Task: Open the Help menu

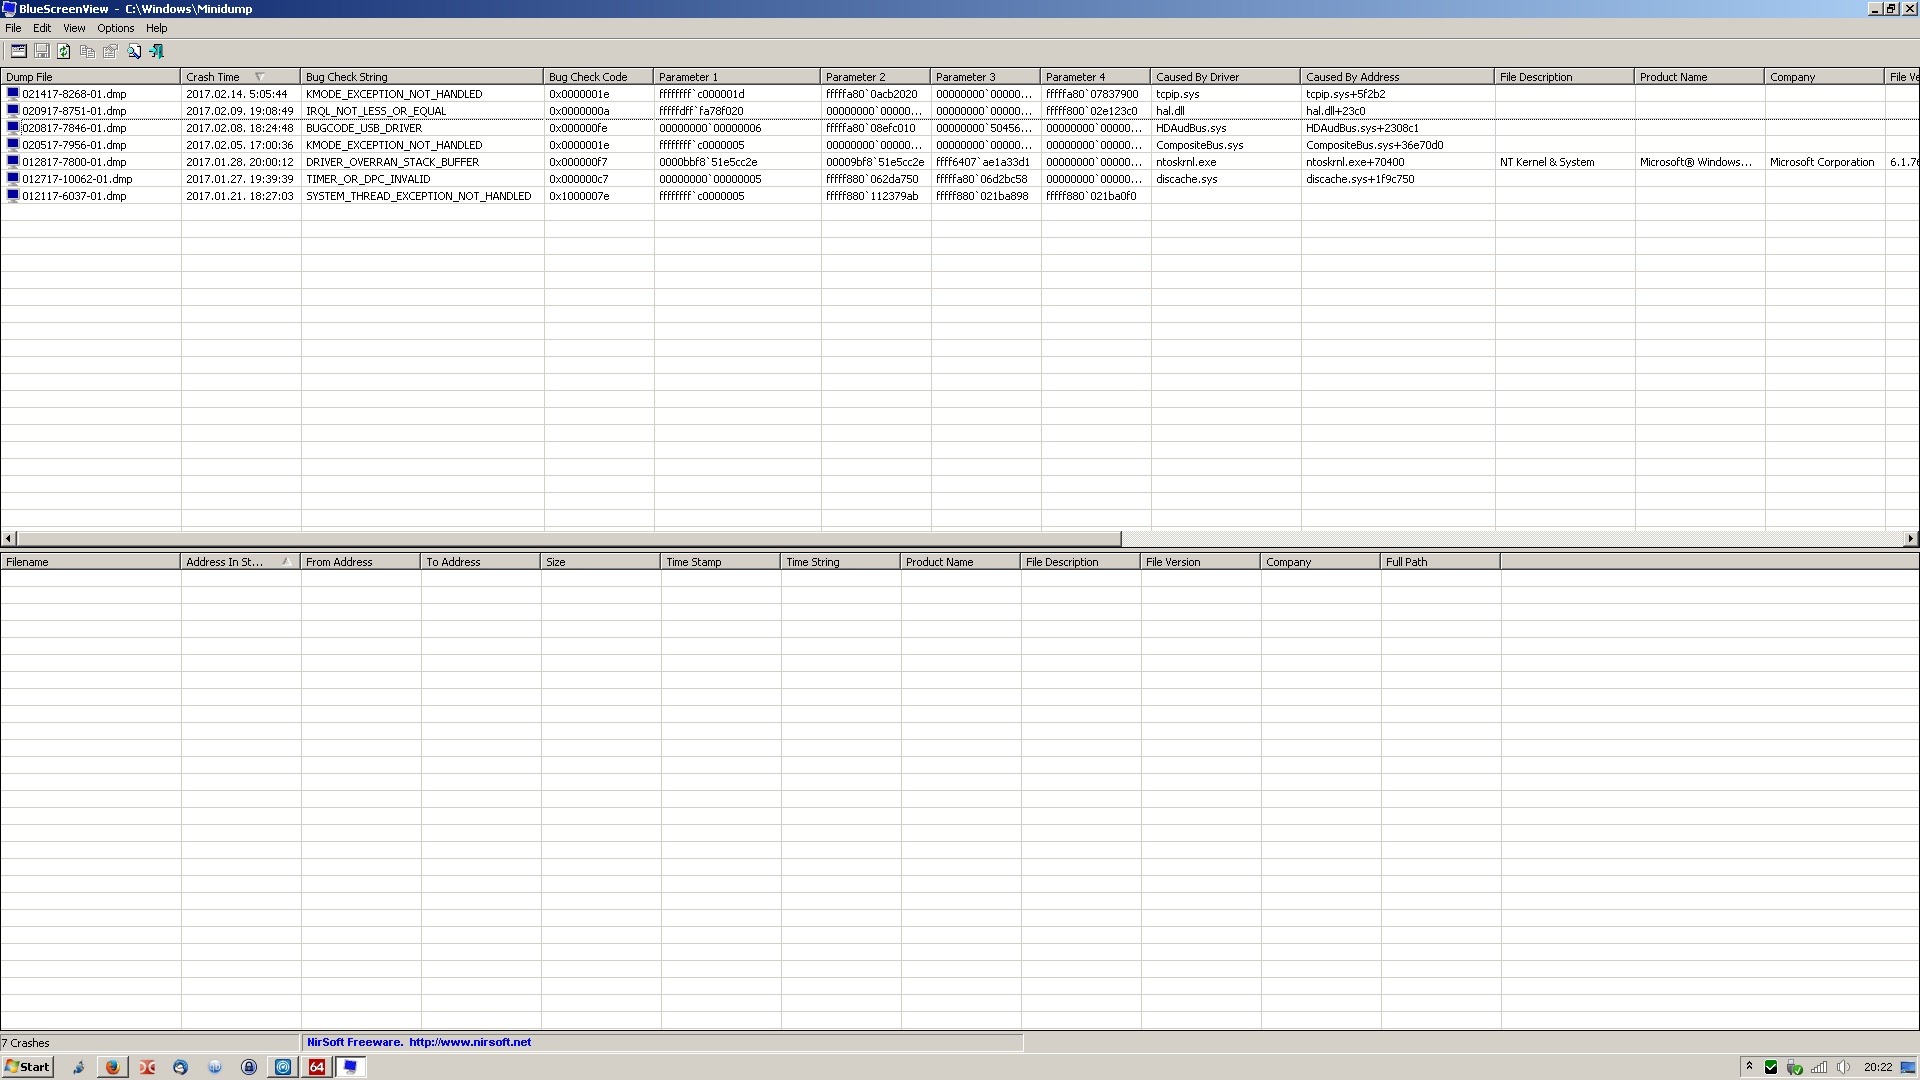Action: [157, 28]
